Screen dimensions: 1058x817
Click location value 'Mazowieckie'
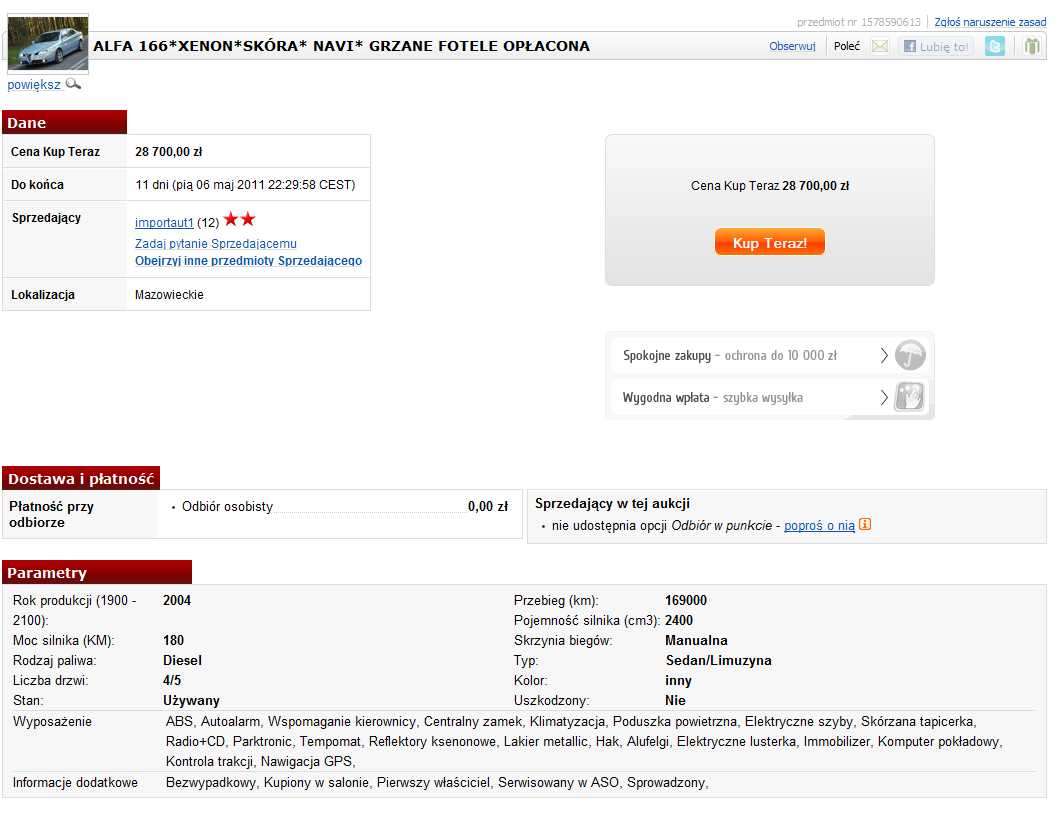(169, 295)
